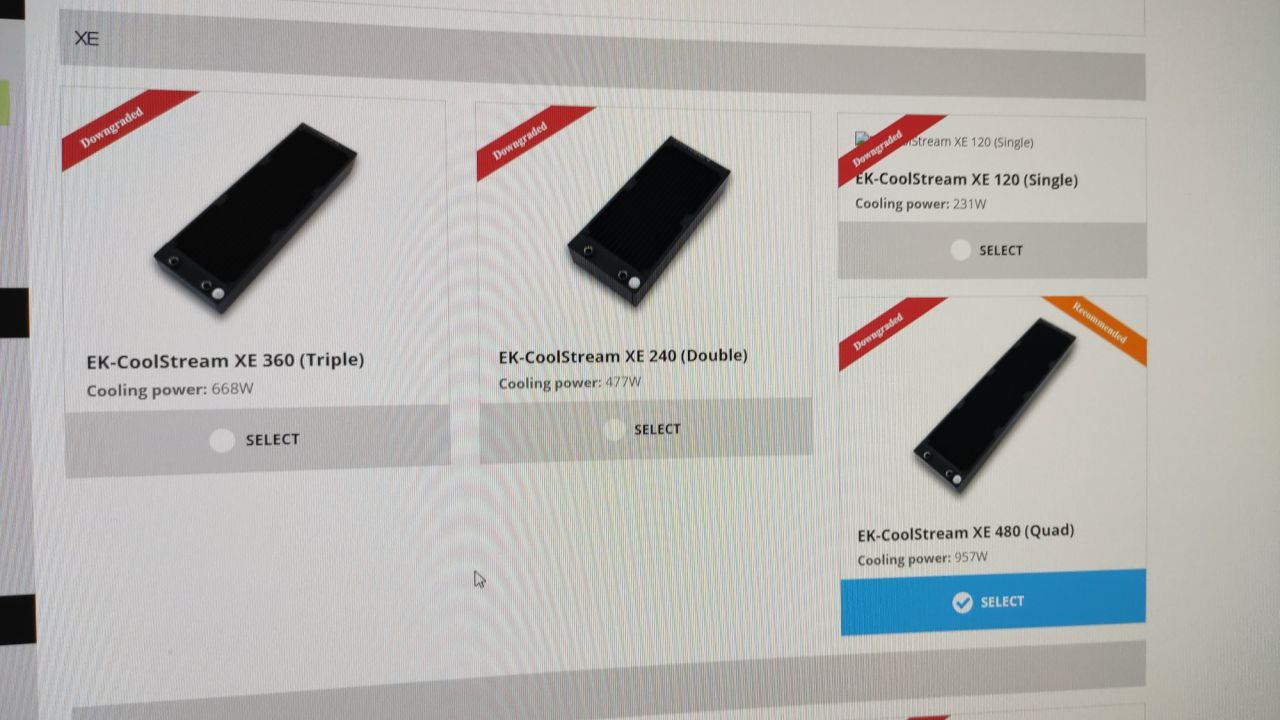
Task: Select the EK-CoolStream XE 120 radio circle
Action: point(960,250)
